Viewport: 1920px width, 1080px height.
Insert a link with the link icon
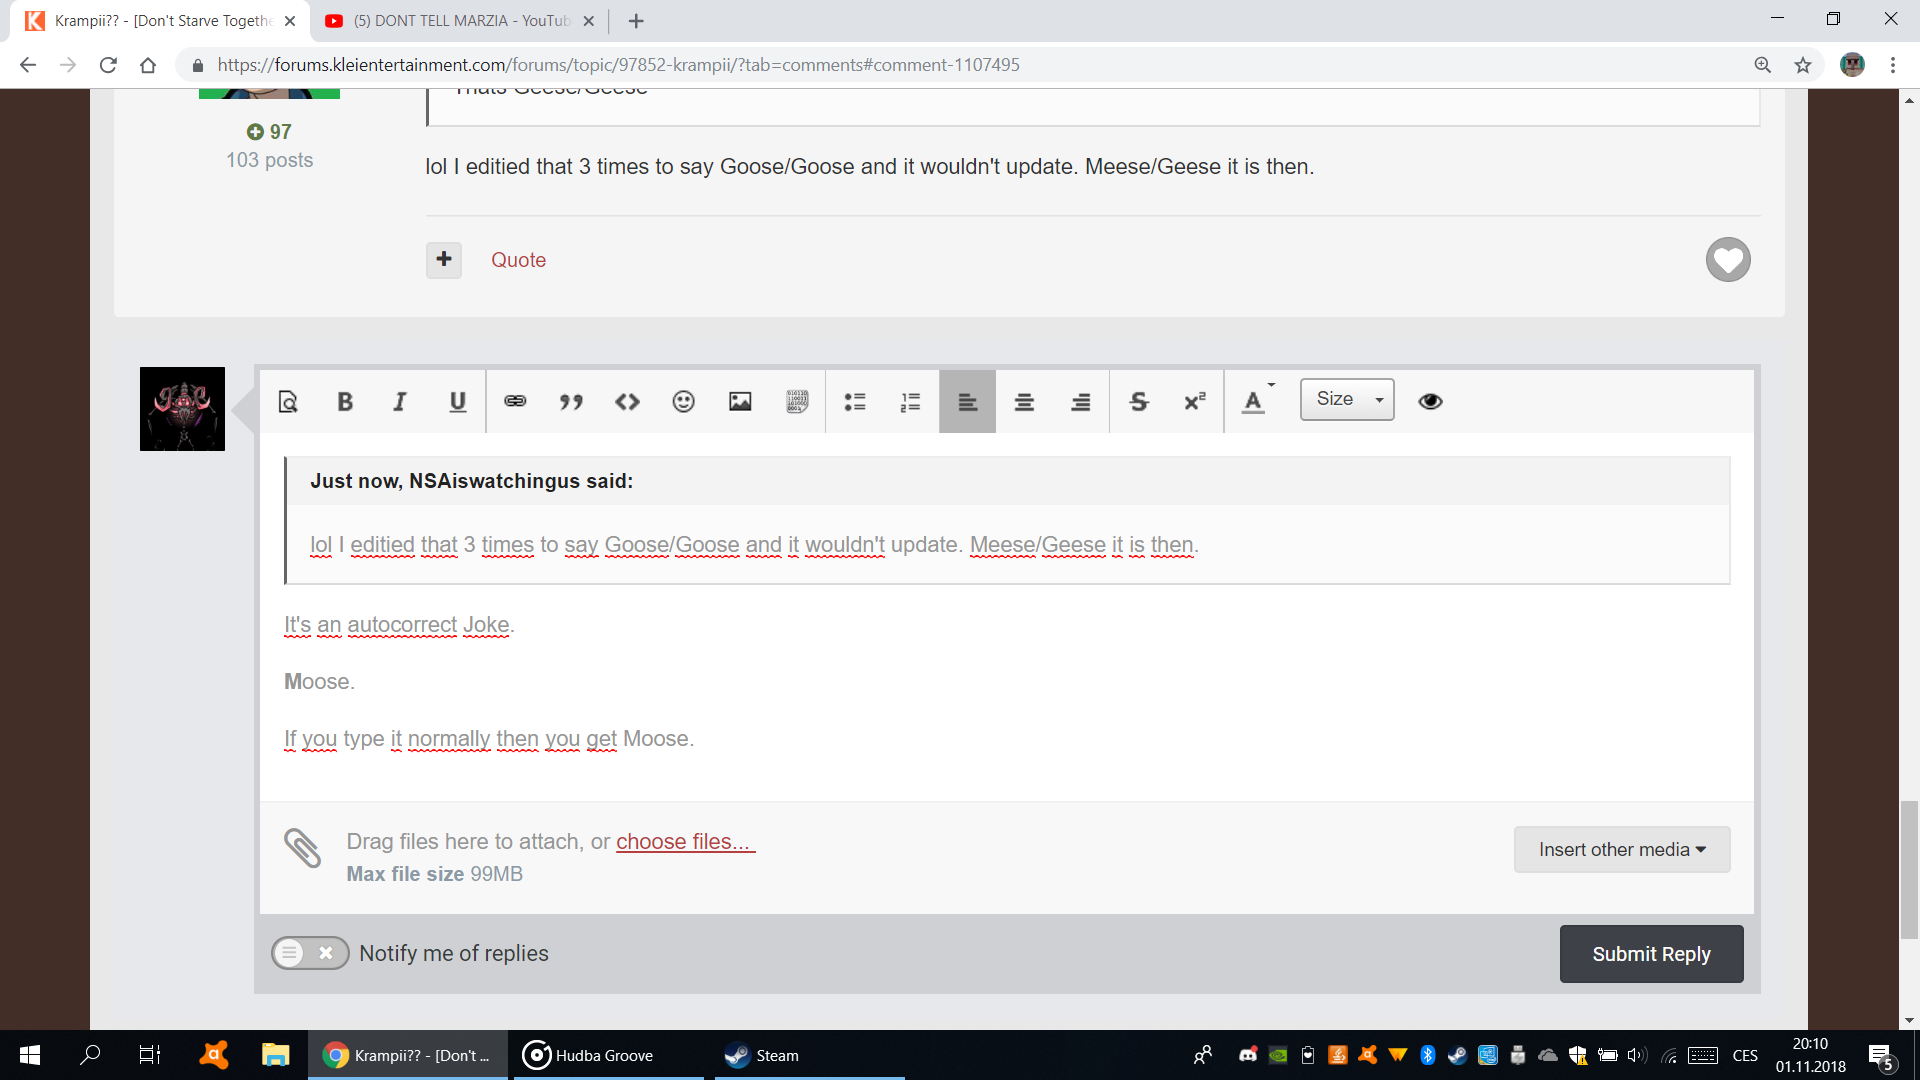point(515,401)
